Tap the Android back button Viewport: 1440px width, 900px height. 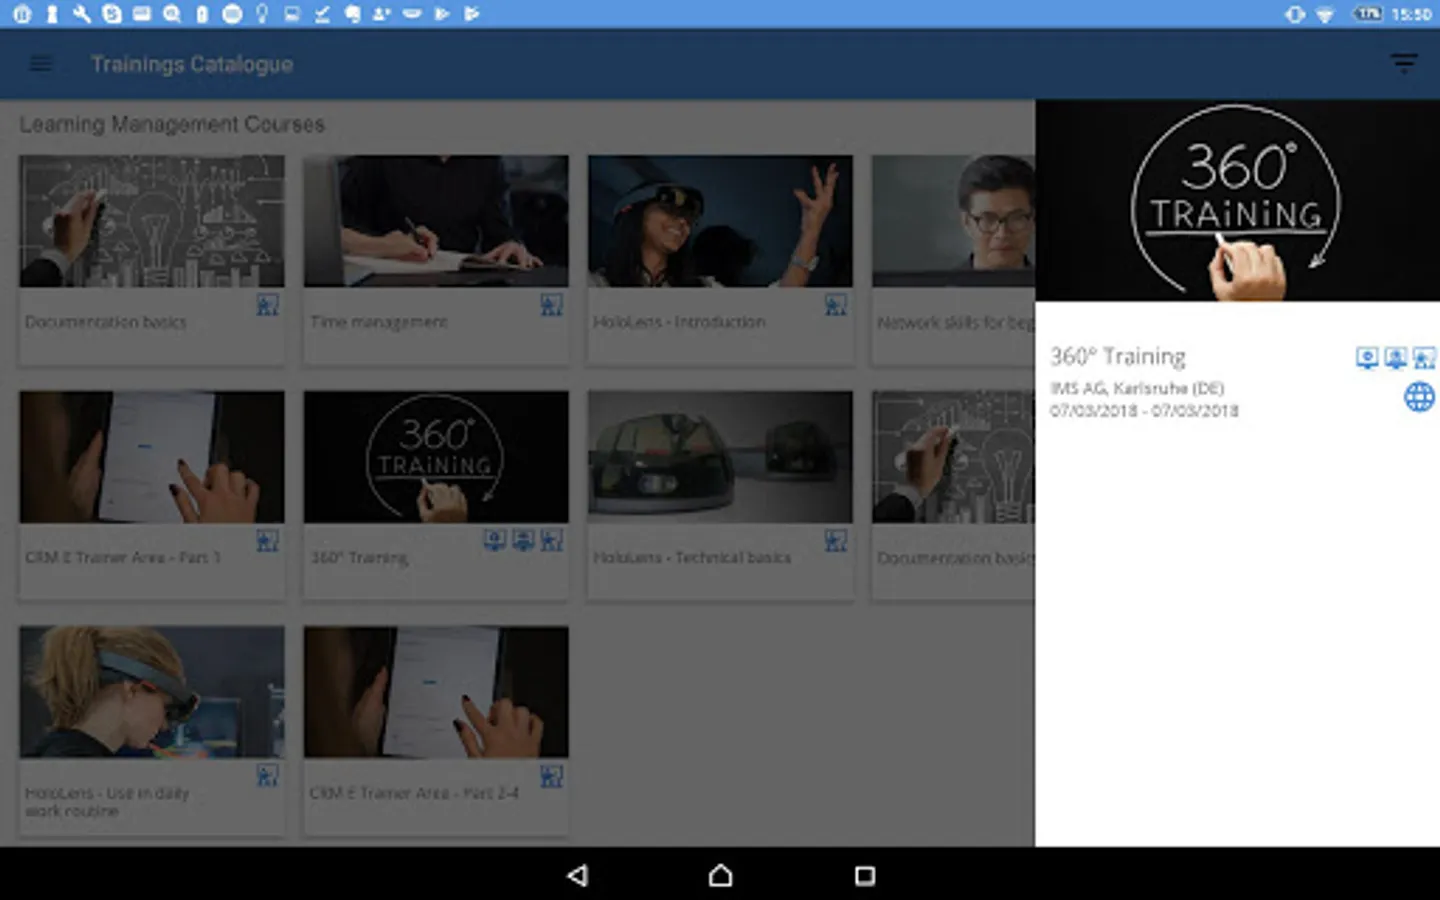pyautogui.click(x=577, y=876)
